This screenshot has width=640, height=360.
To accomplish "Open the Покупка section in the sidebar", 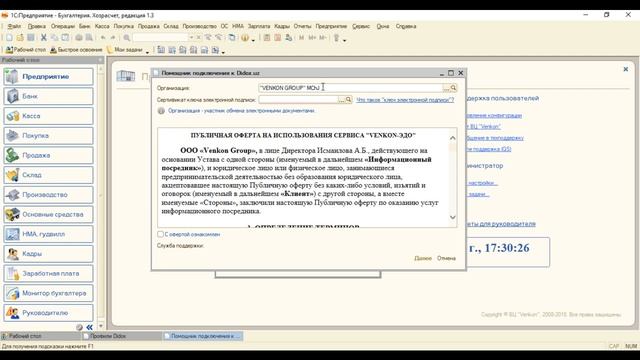I will pyautogui.click(x=48, y=136).
